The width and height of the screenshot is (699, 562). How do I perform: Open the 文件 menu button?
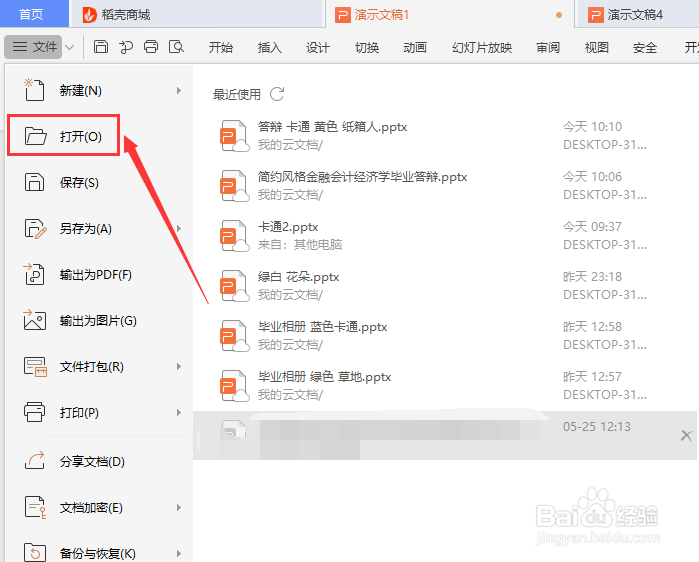click(x=34, y=47)
